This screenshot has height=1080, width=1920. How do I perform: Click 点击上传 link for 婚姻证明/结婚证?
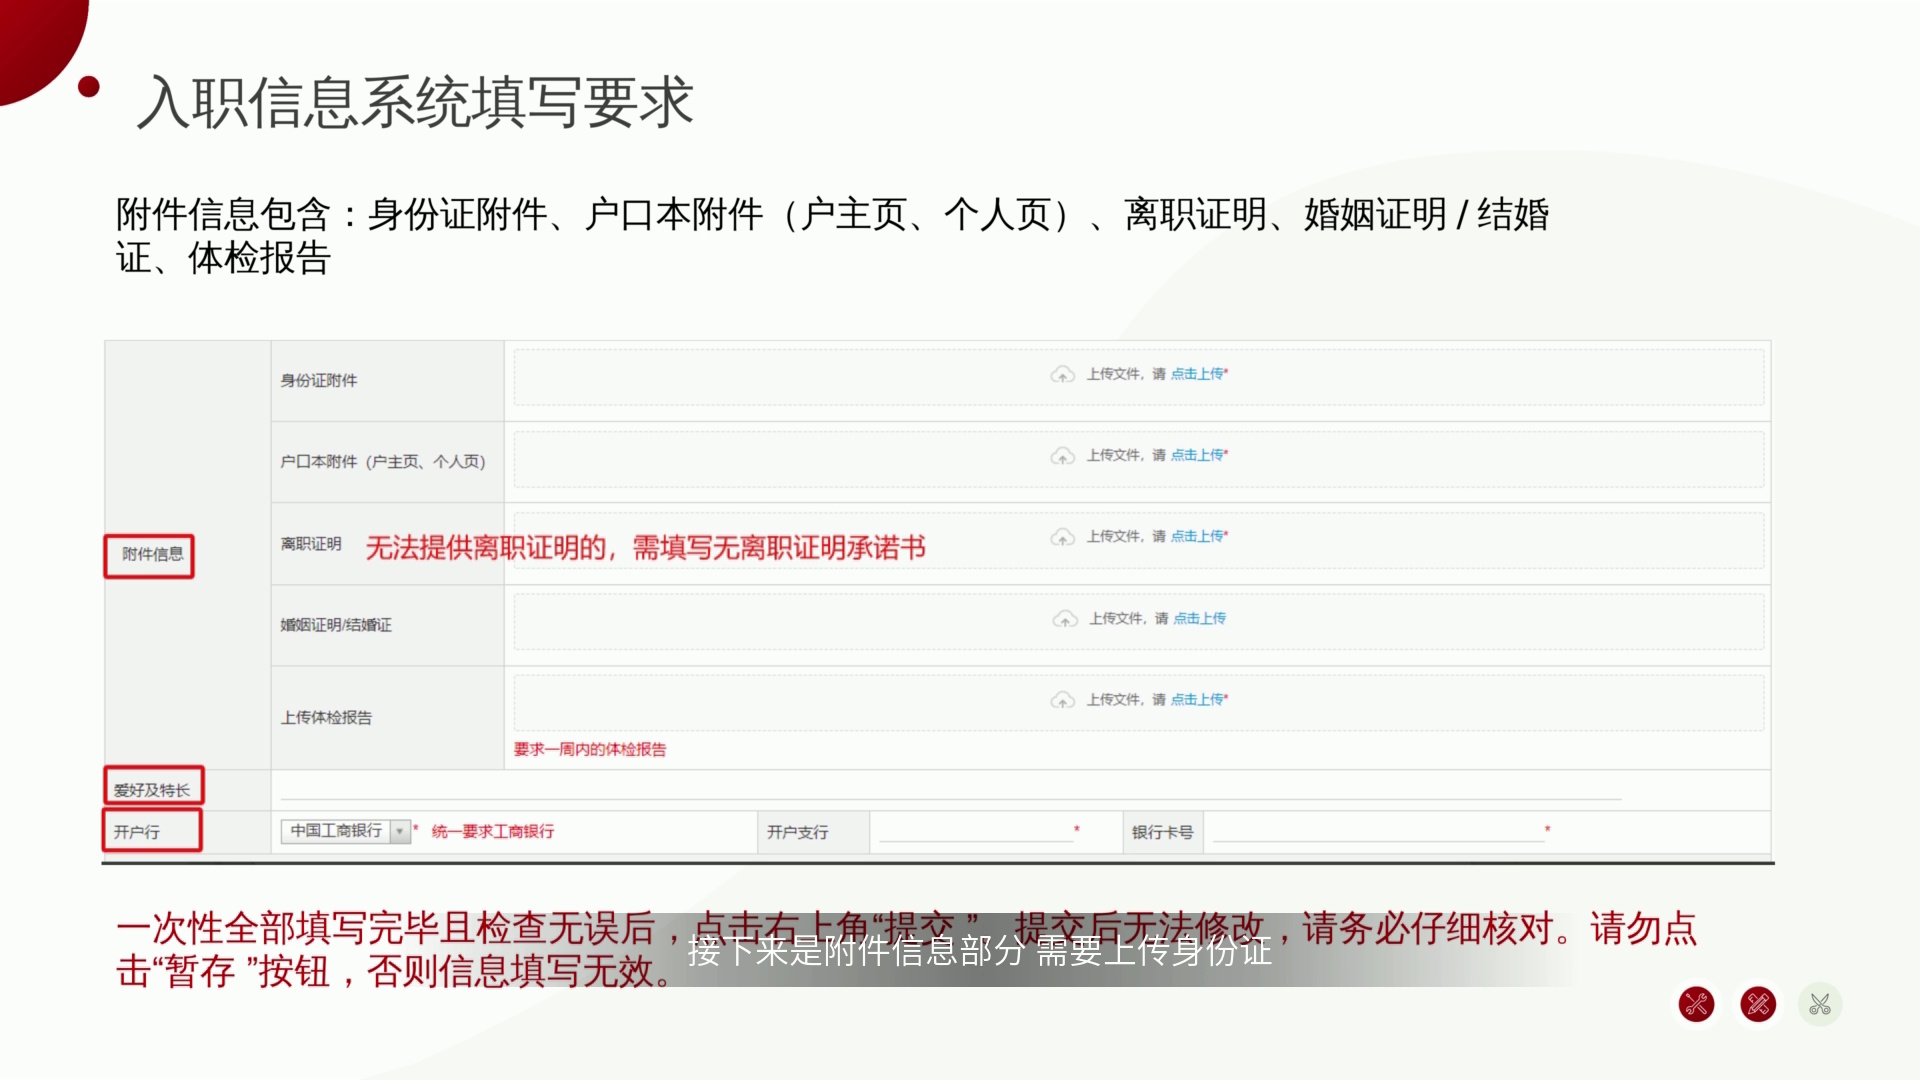click(x=1199, y=618)
